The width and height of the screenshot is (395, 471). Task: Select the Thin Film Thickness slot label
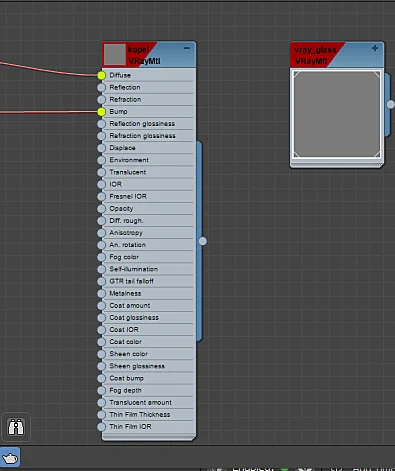coord(140,415)
